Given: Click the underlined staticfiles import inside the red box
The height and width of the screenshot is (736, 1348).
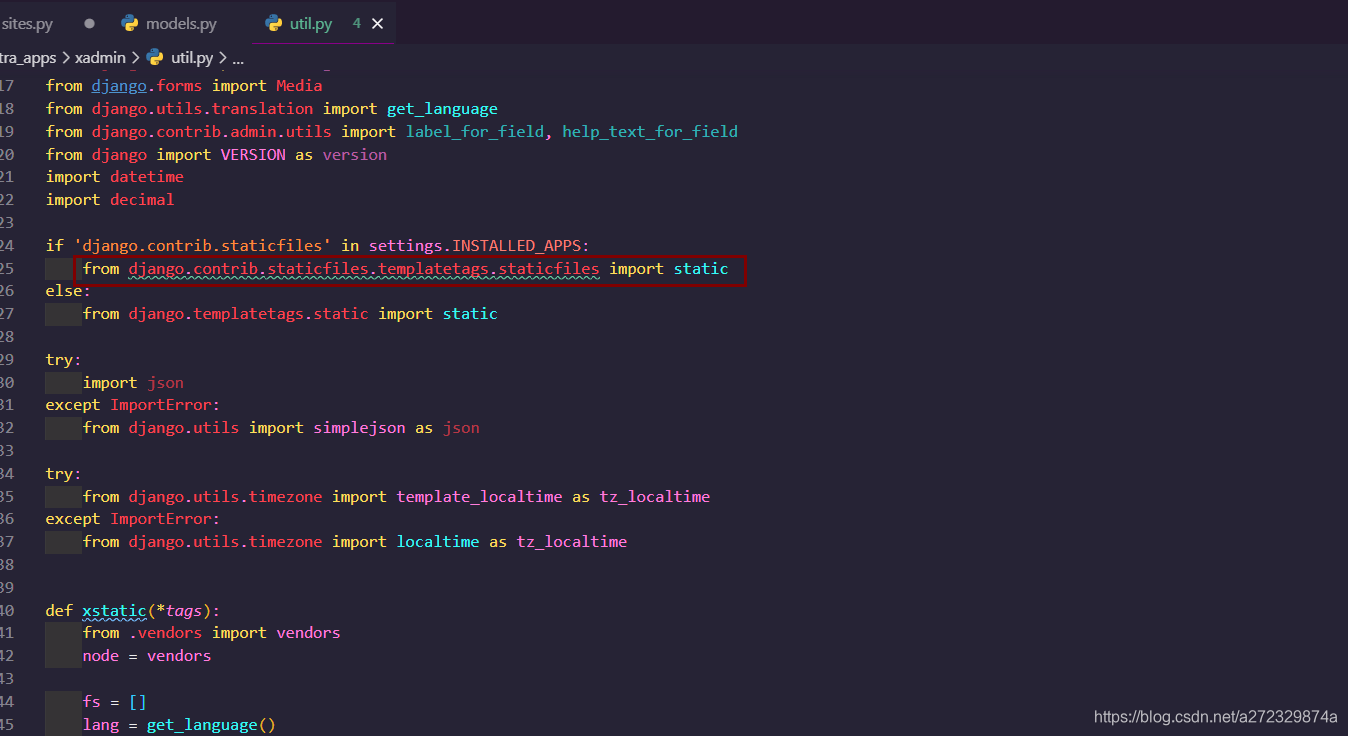Looking at the screenshot, I should click(x=363, y=268).
